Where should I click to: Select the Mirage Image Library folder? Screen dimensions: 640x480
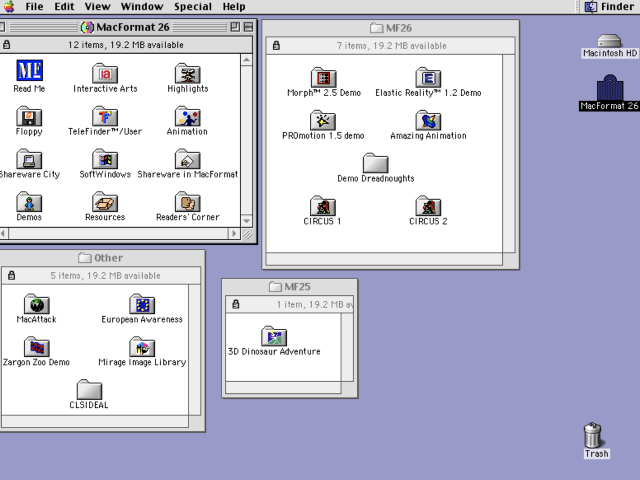142,347
